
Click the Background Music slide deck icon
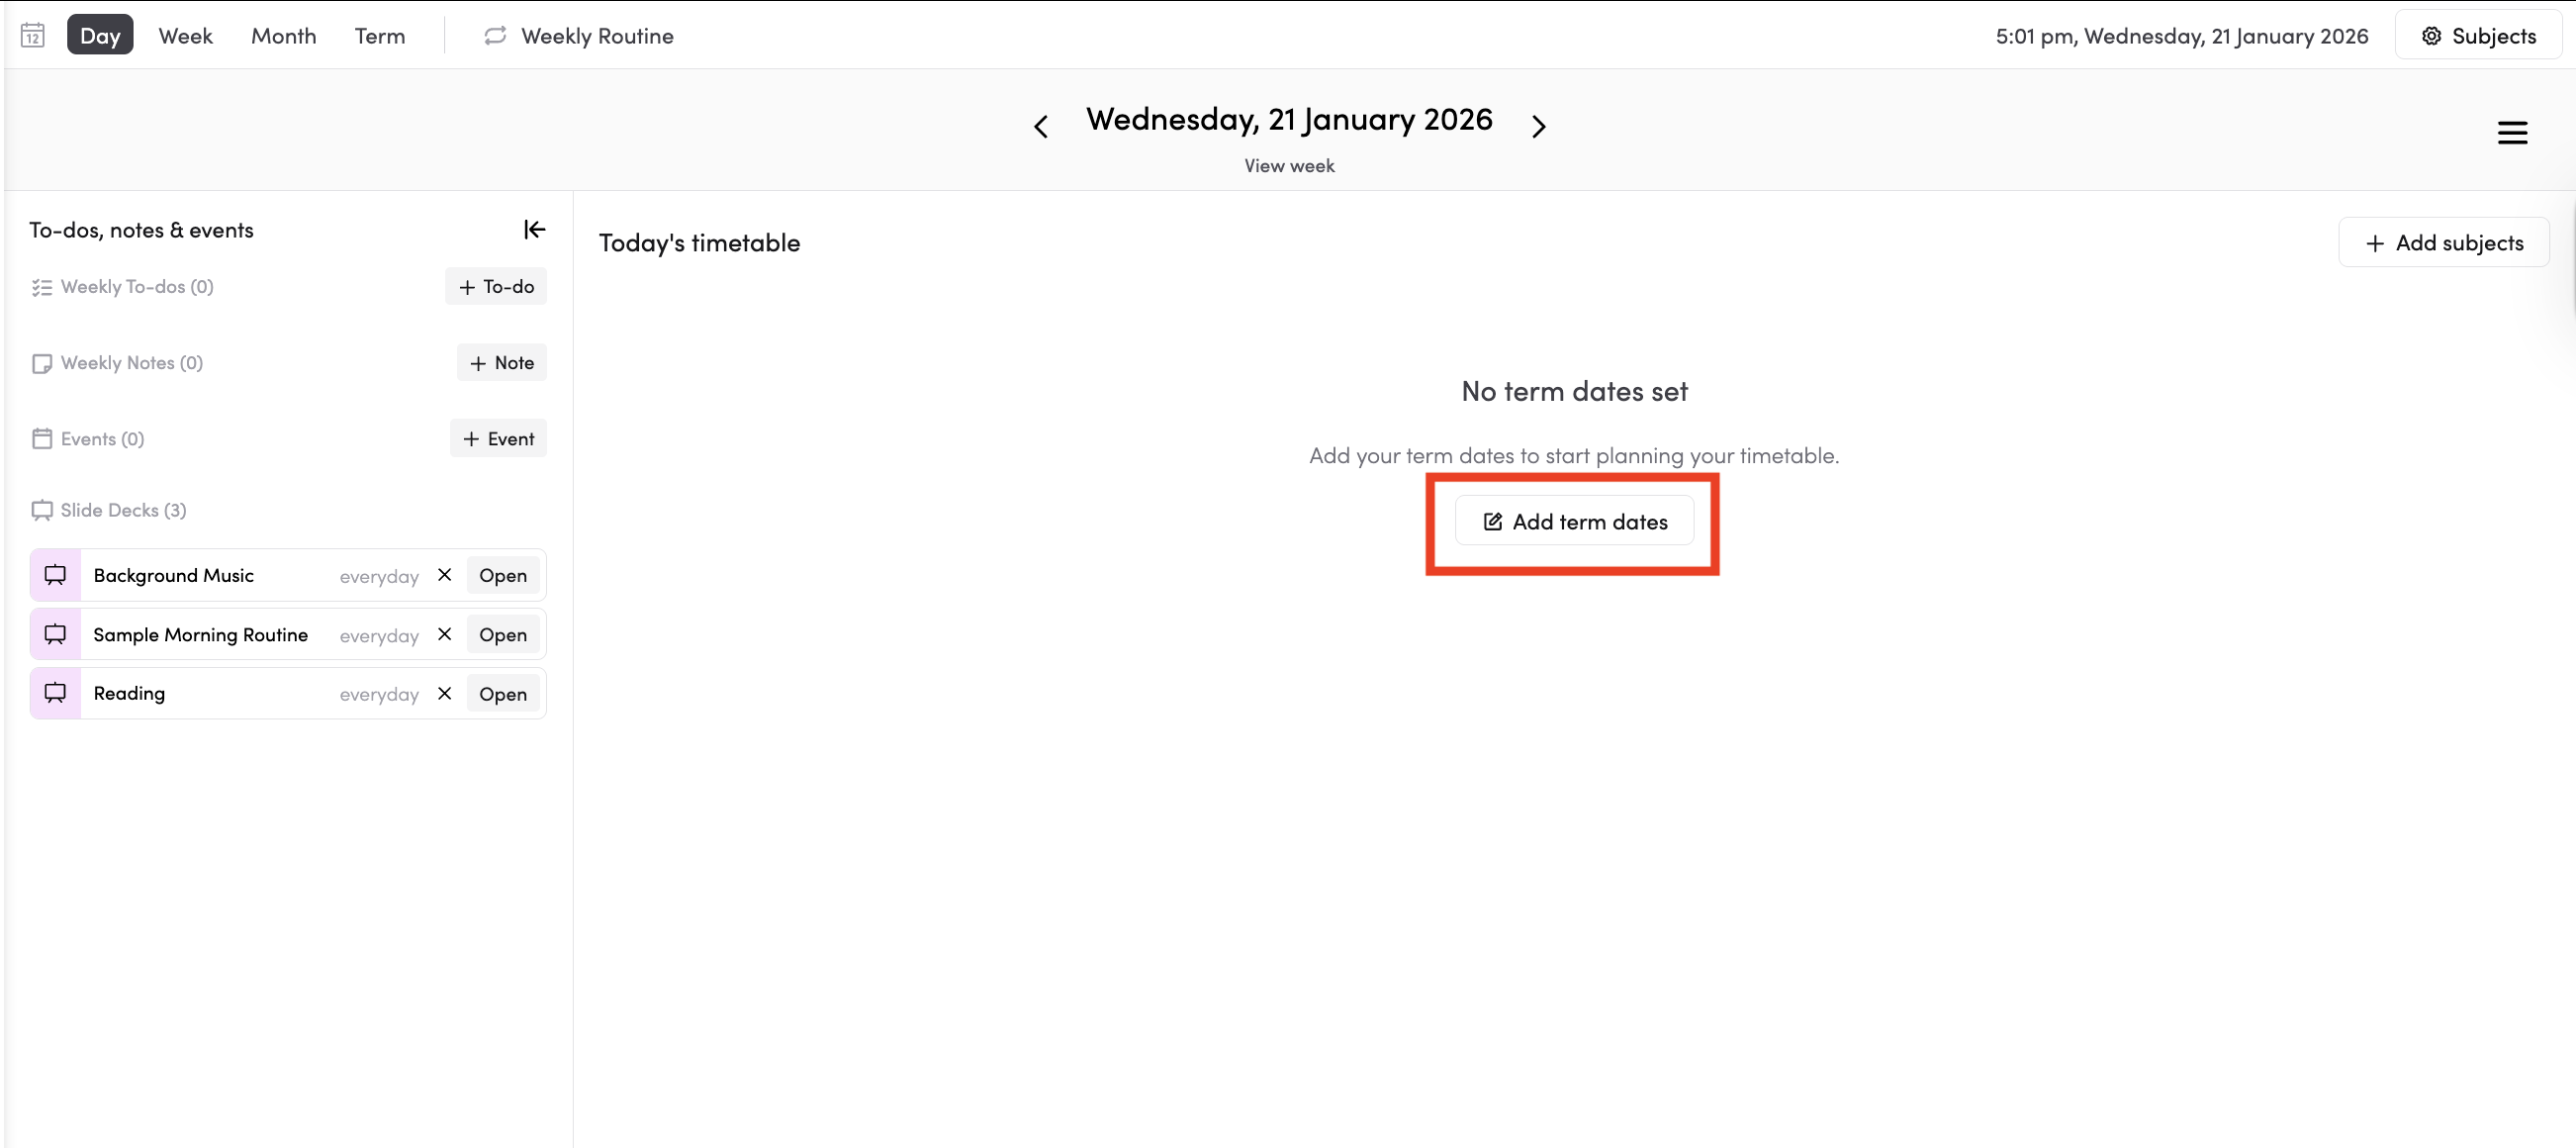[x=55, y=575]
